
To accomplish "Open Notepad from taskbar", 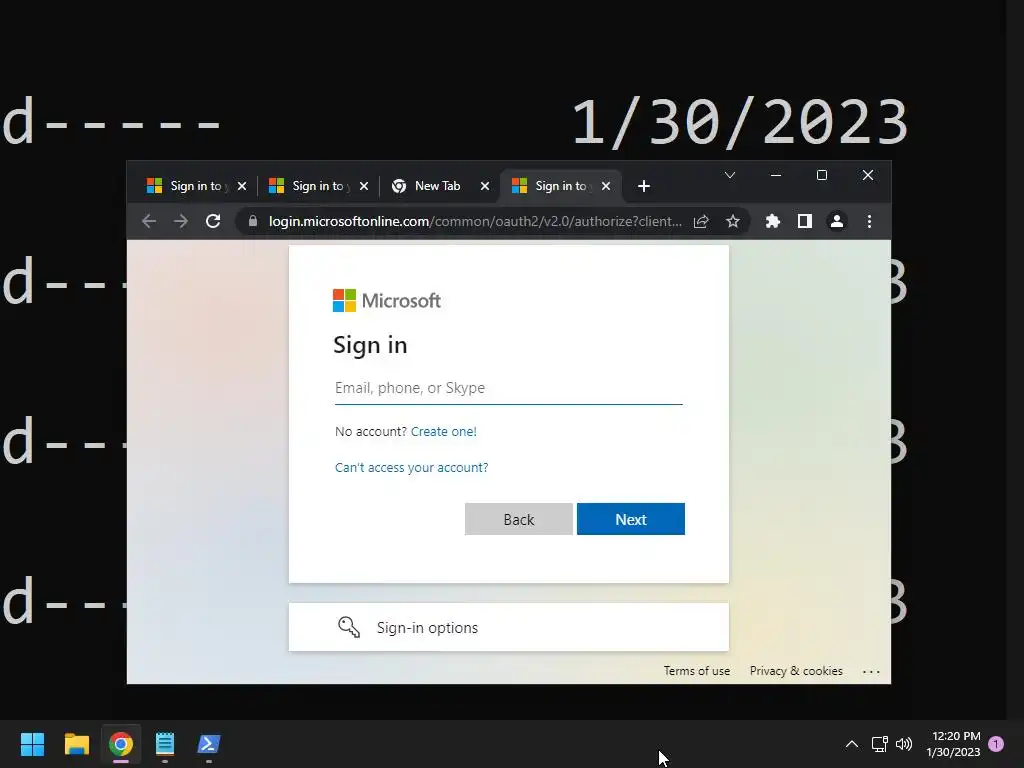I will pyautogui.click(x=165, y=744).
